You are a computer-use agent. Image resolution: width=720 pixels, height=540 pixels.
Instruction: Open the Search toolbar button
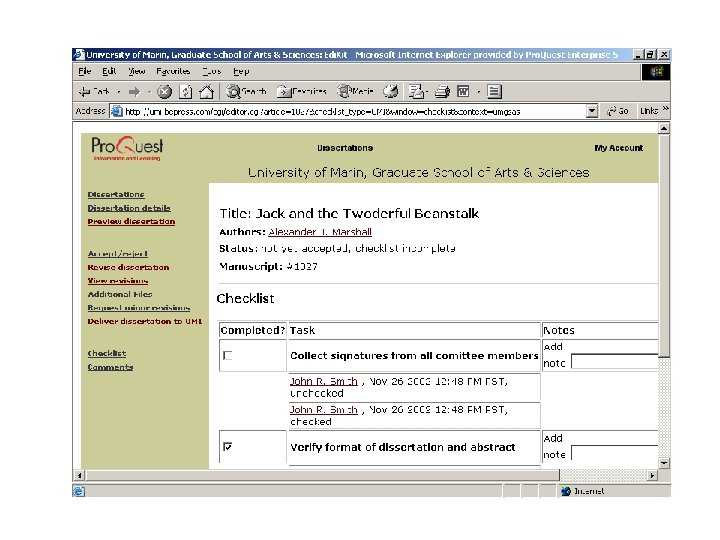(x=246, y=92)
